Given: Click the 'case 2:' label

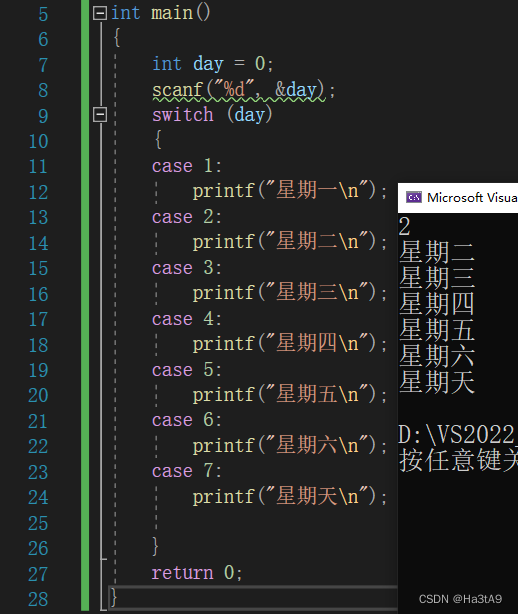Looking at the screenshot, I should [187, 217].
